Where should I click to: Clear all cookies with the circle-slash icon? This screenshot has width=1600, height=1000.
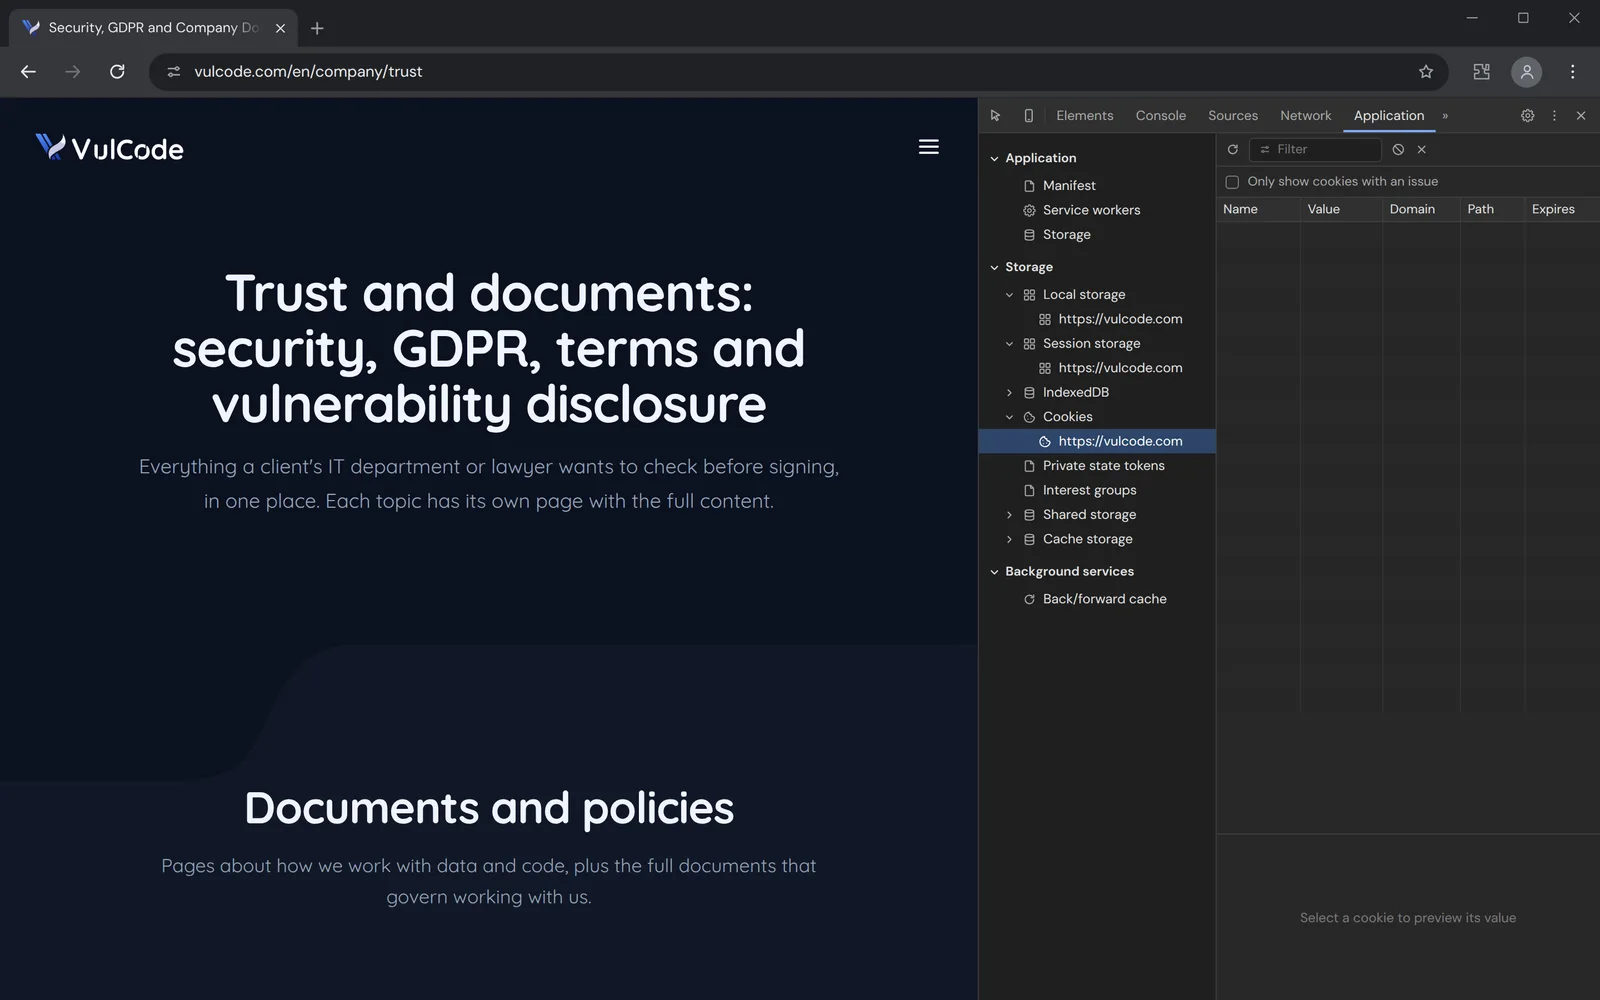(x=1398, y=149)
